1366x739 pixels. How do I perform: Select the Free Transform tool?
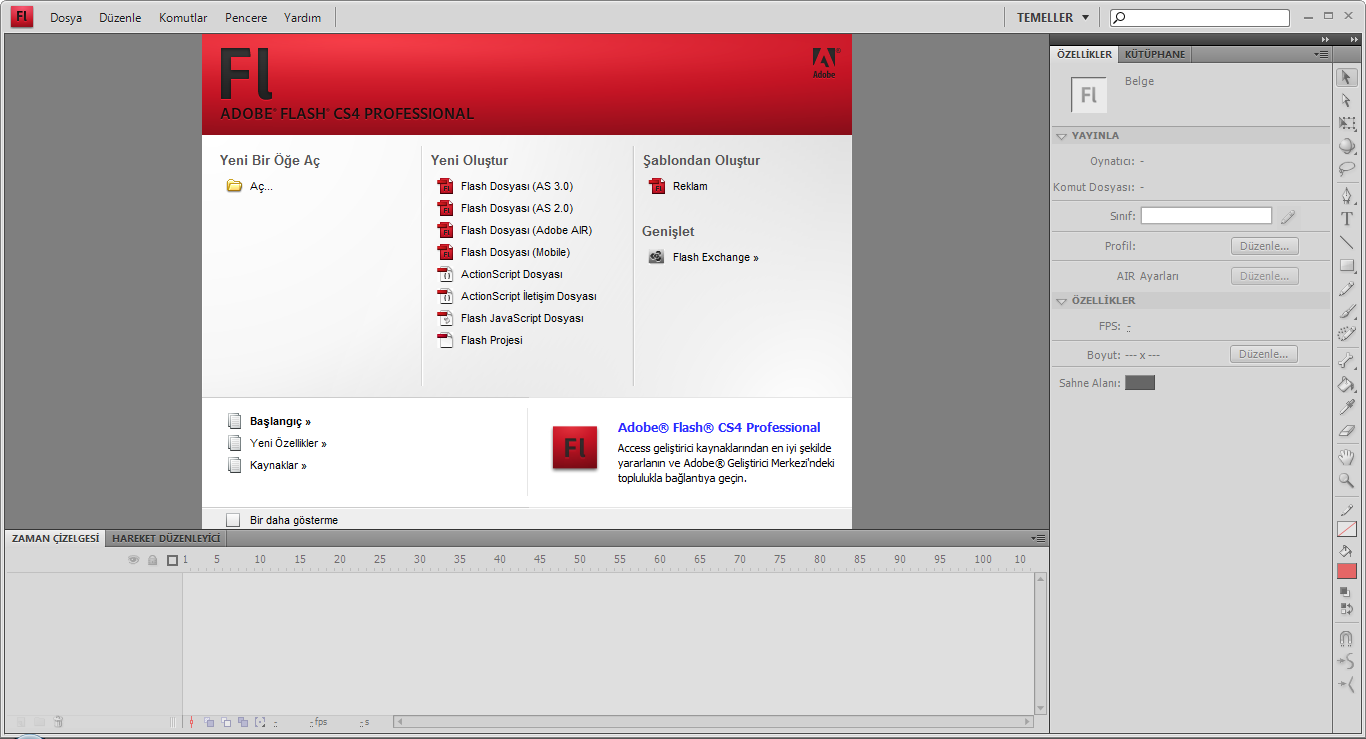(x=1347, y=124)
